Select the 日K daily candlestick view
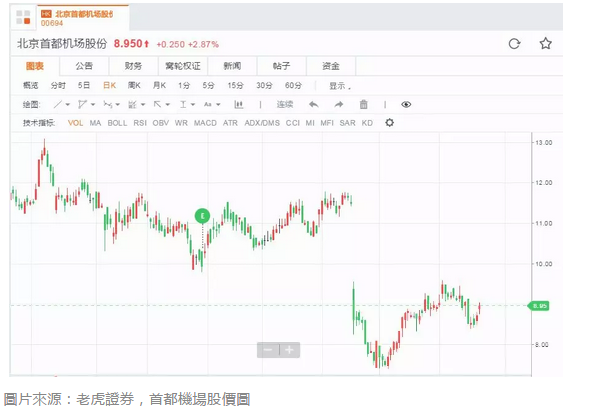The height and width of the screenshot is (414, 595). pyautogui.click(x=109, y=85)
